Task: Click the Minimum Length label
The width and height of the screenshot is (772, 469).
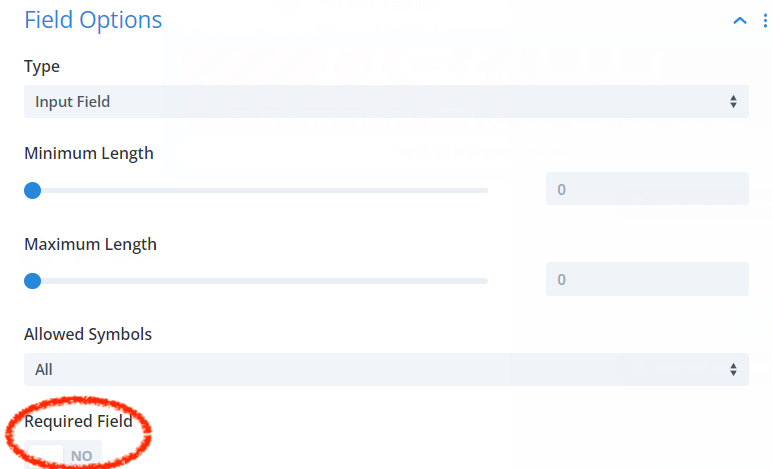Action: pyautogui.click(x=89, y=154)
